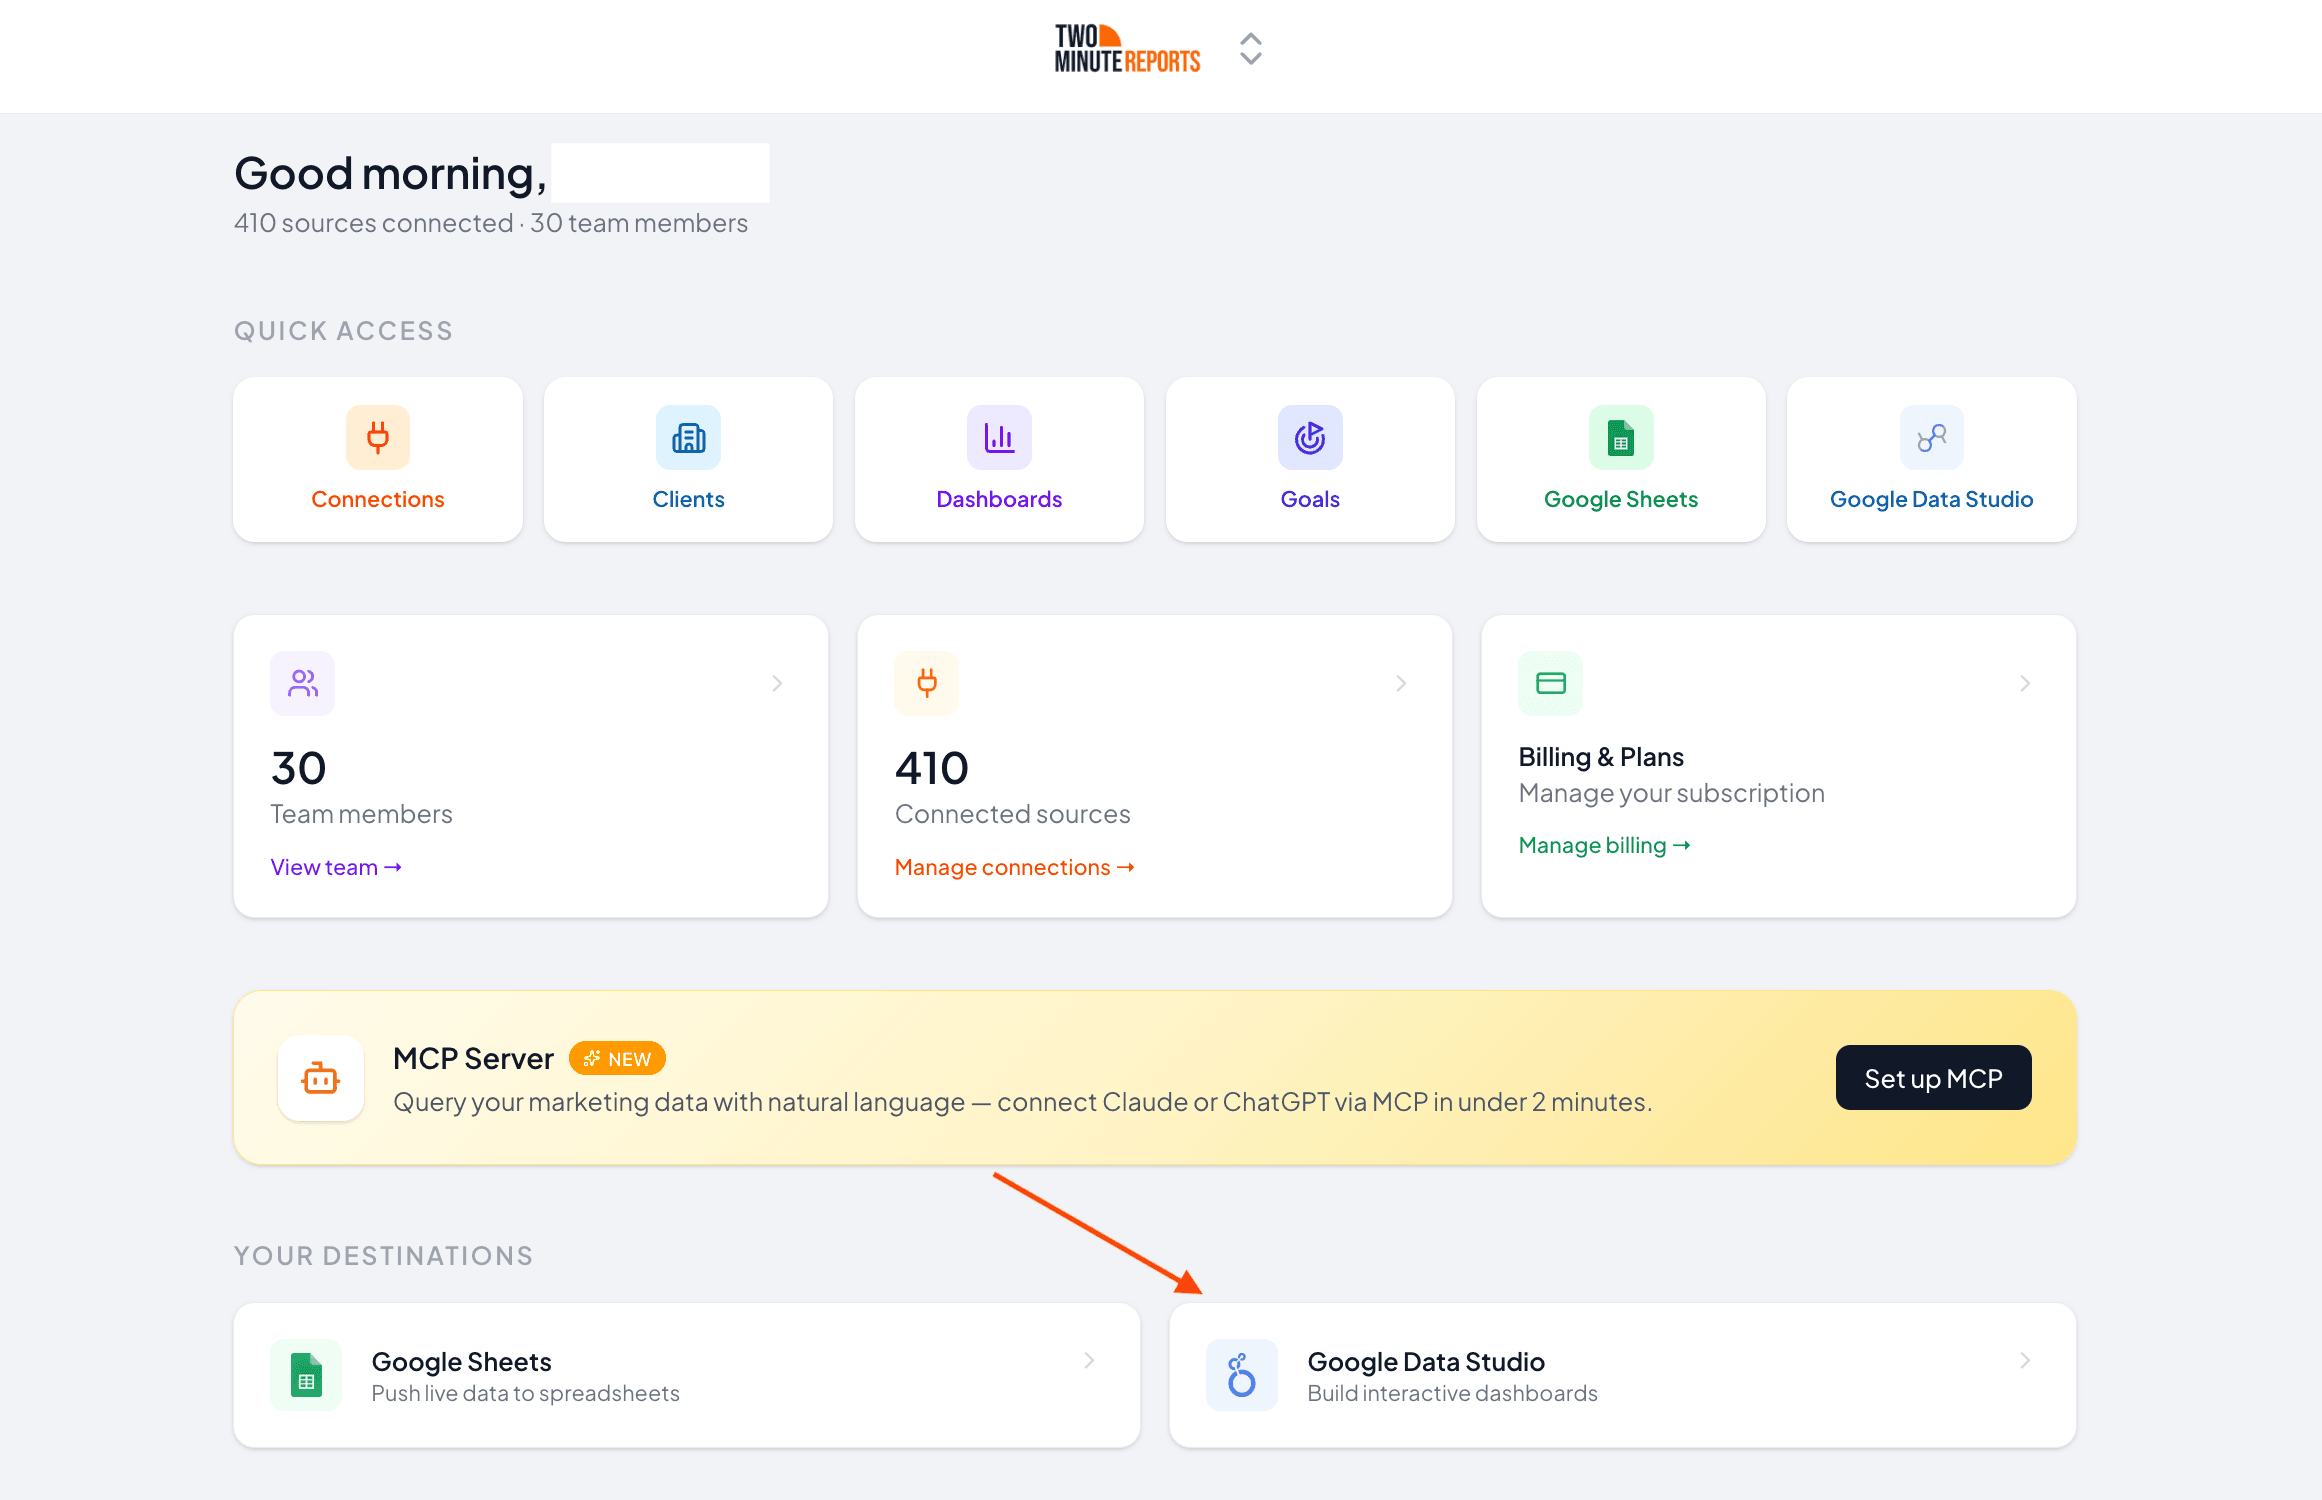Click the Billing & Plans credit card icon

pyautogui.click(x=1551, y=683)
